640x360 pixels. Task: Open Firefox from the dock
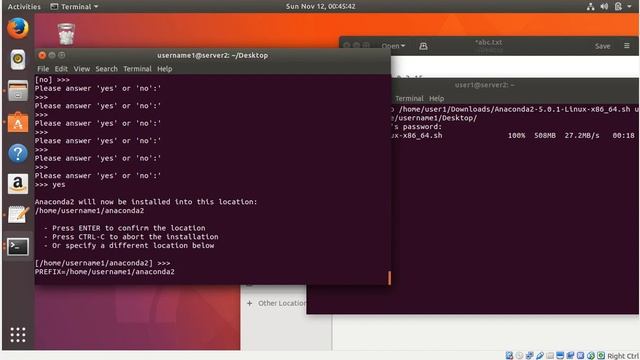click(x=18, y=29)
